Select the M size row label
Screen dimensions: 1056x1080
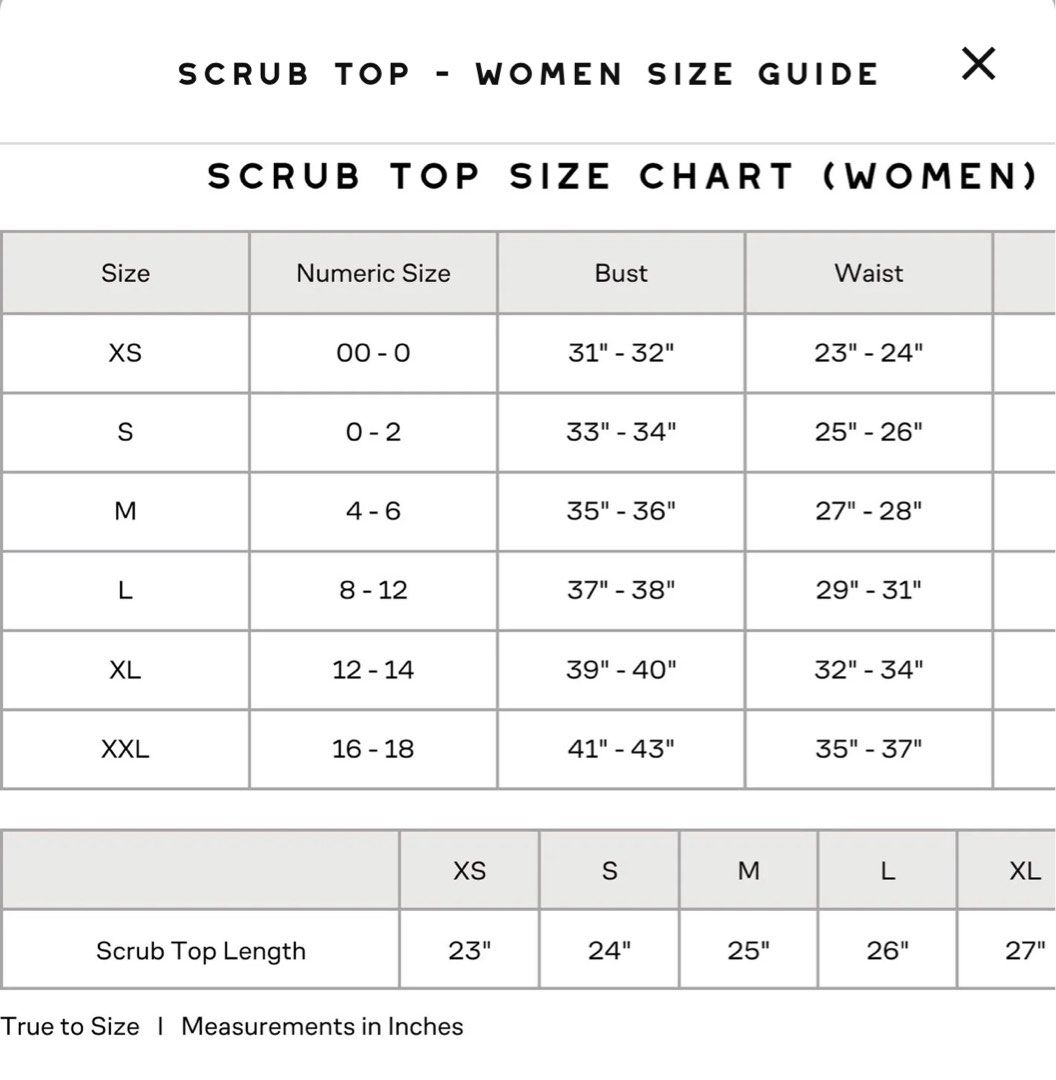tap(125, 511)
